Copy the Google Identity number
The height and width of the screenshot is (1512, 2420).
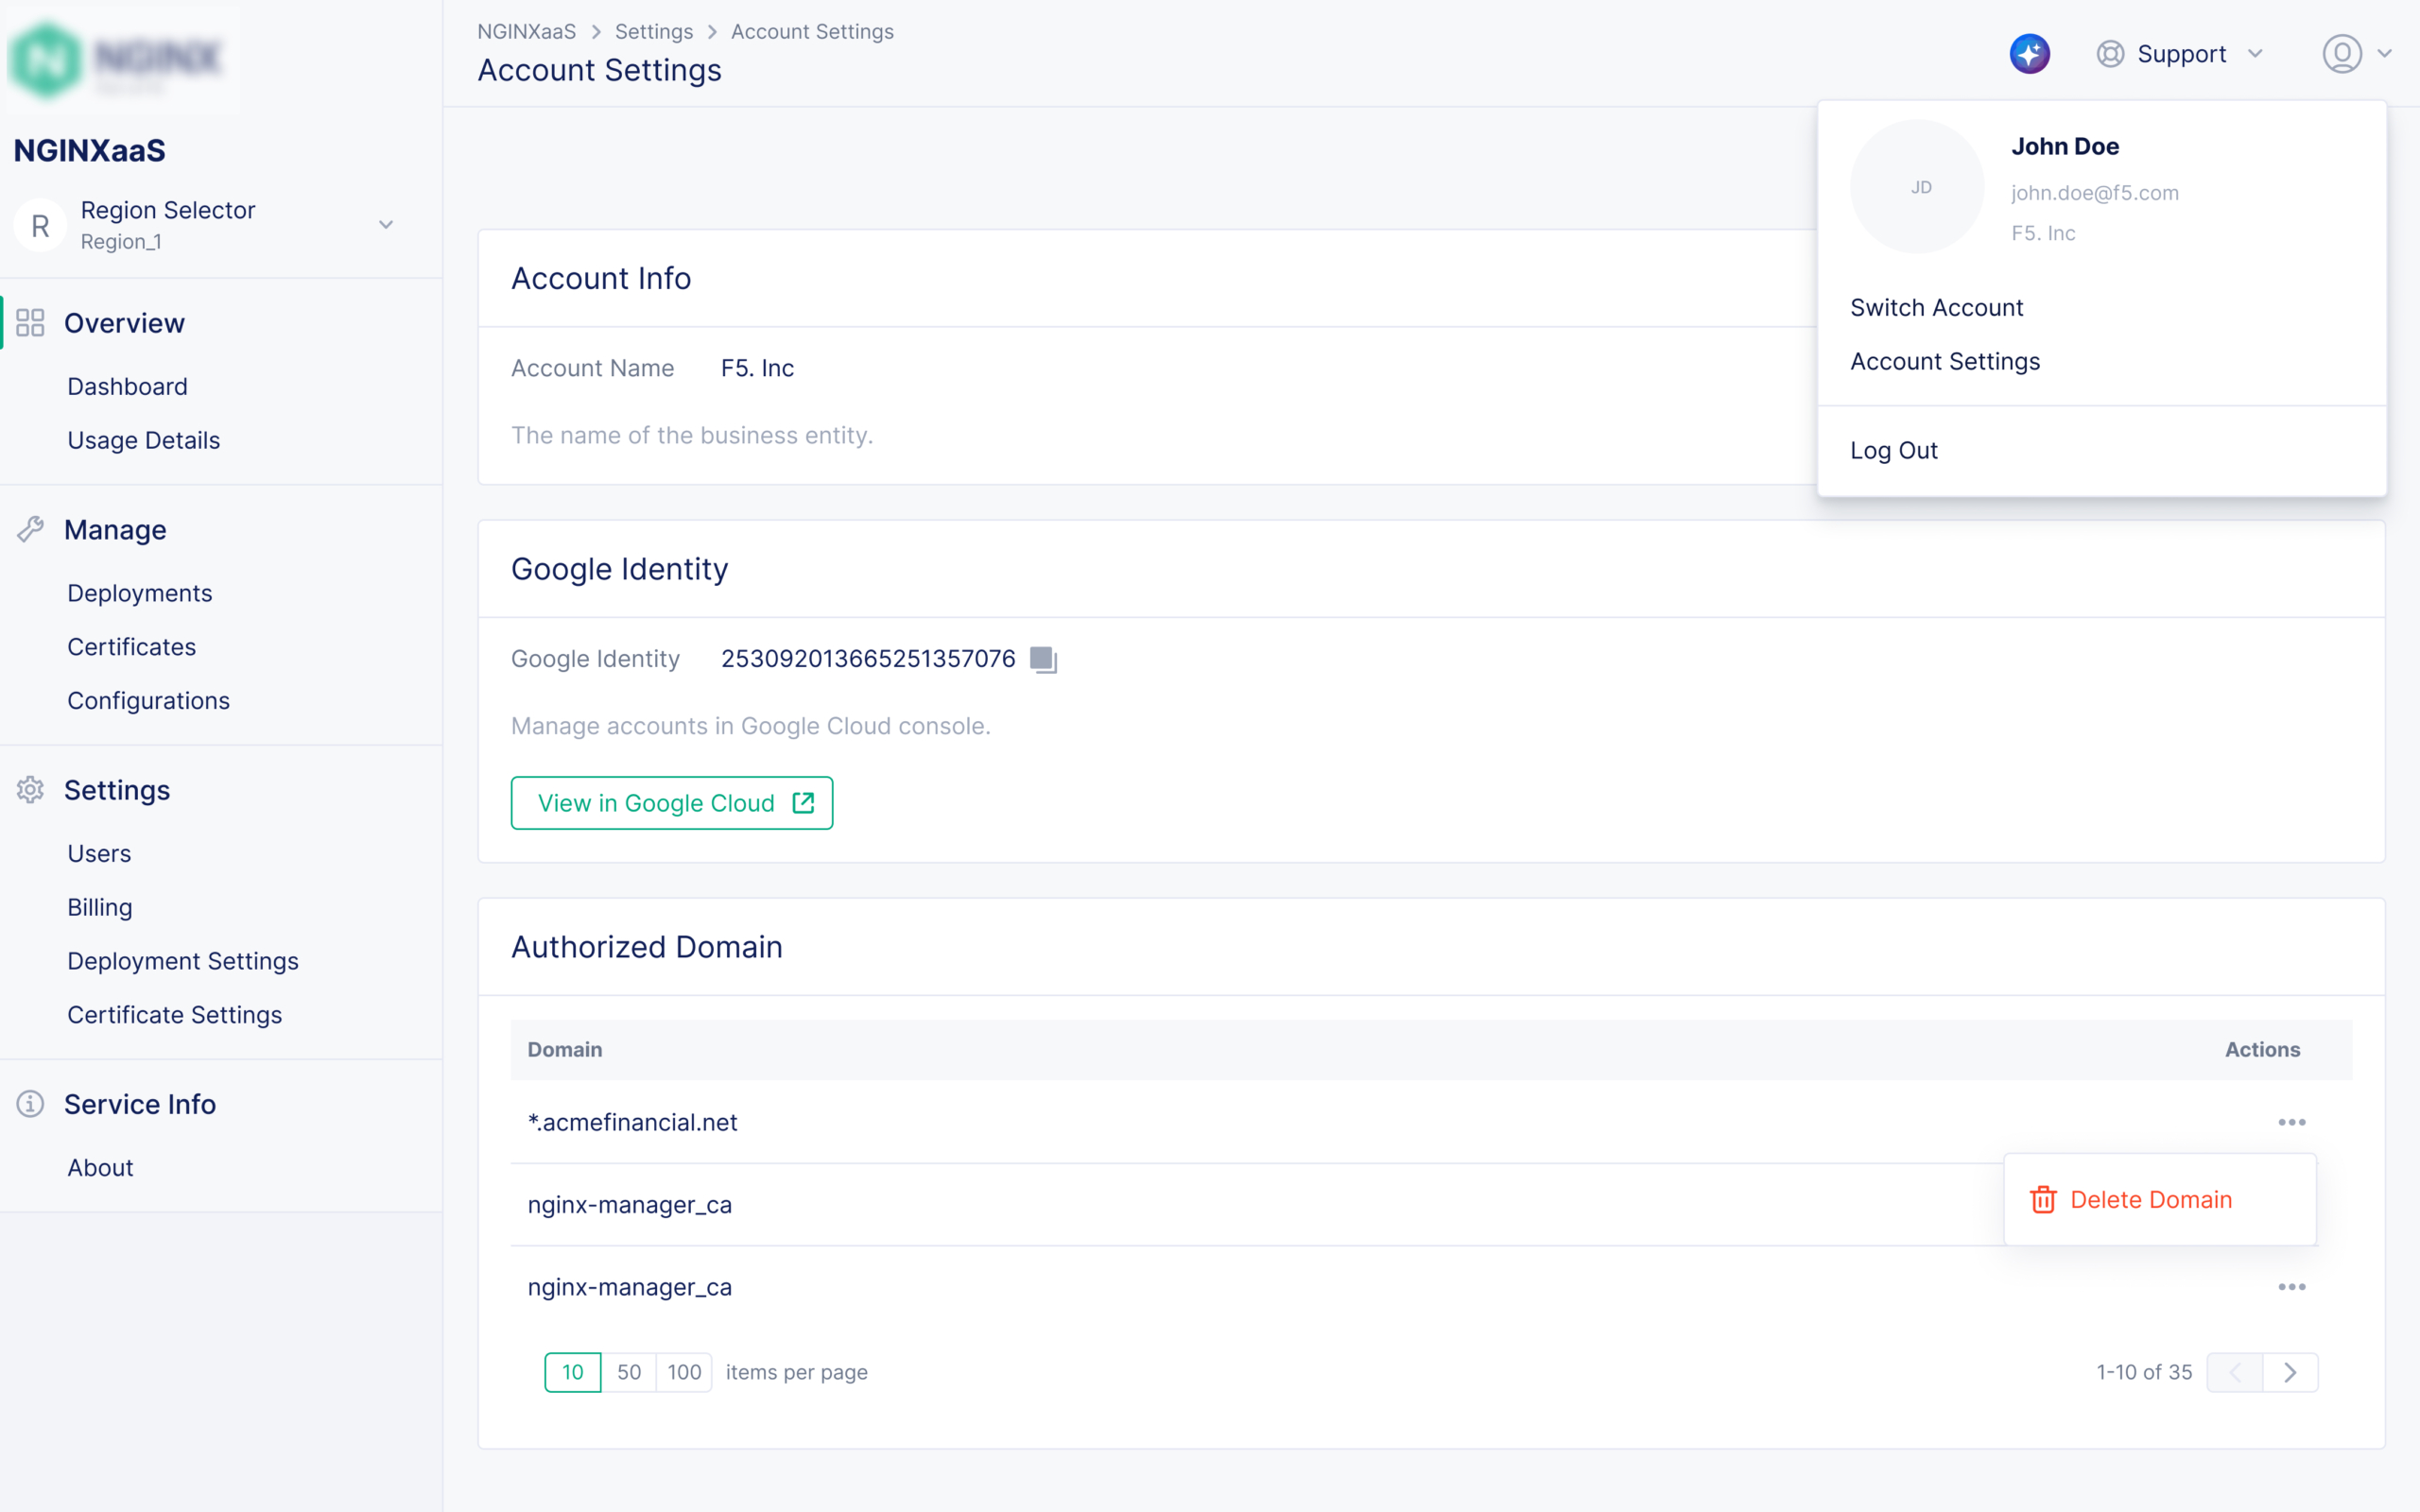coord(1043,660)
